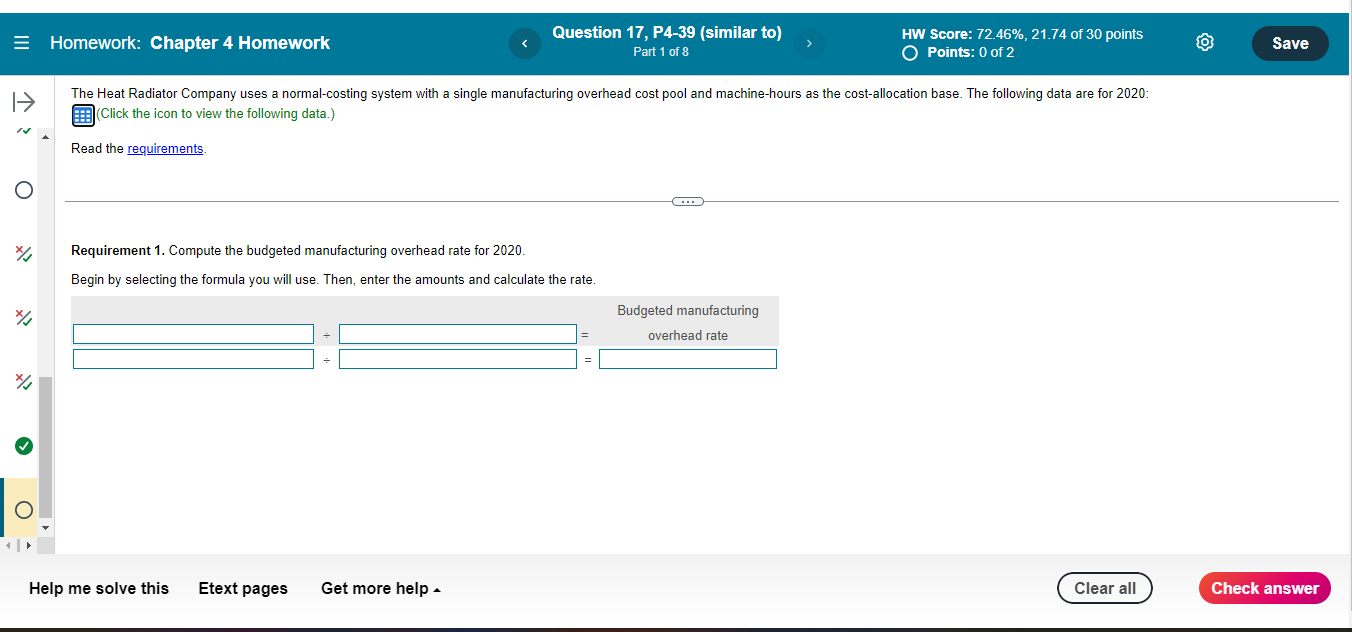Click the first formula numerator input field
The width and height of the screenshot is (1352, 632).
(x=193, y=333)
